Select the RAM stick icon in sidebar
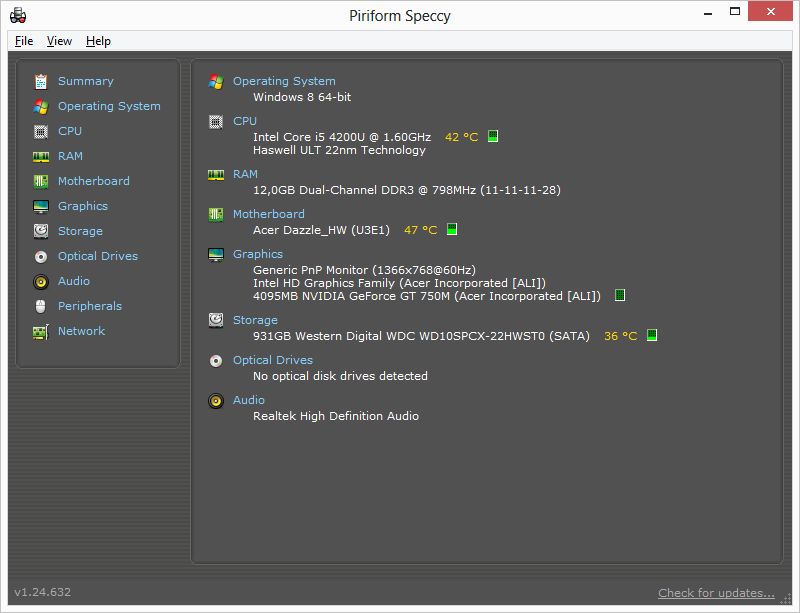The width and height of the screenshot is (800, 613). click(x=41, y=156)
